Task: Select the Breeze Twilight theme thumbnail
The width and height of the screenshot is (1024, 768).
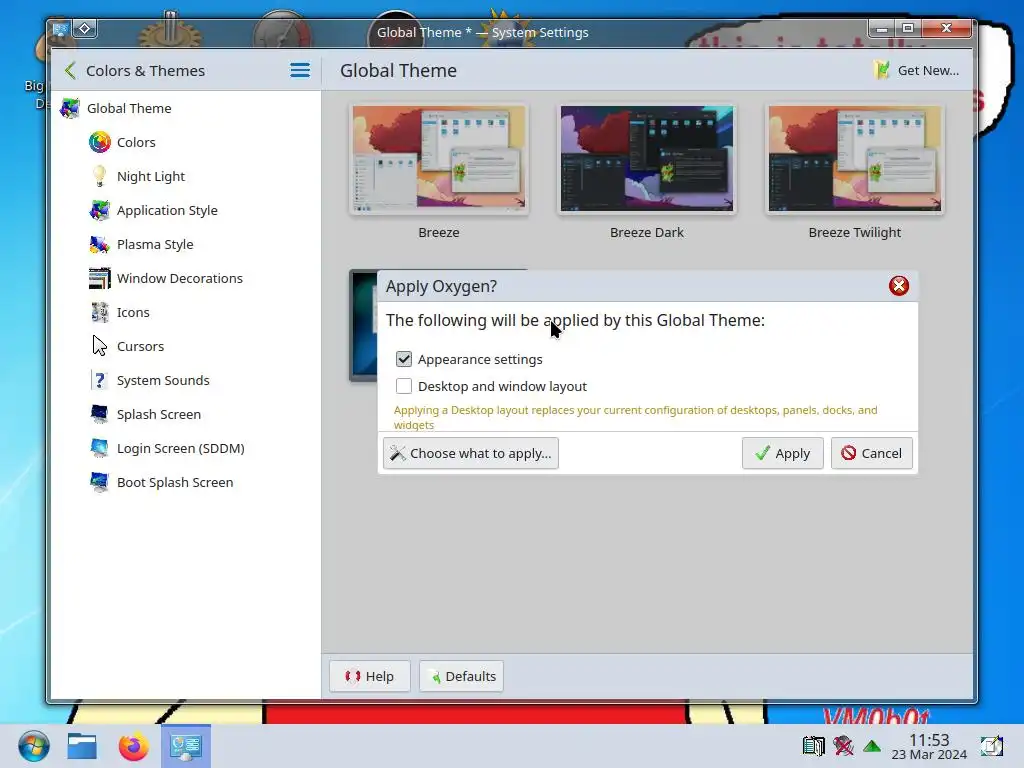Action: click(854, 159)
